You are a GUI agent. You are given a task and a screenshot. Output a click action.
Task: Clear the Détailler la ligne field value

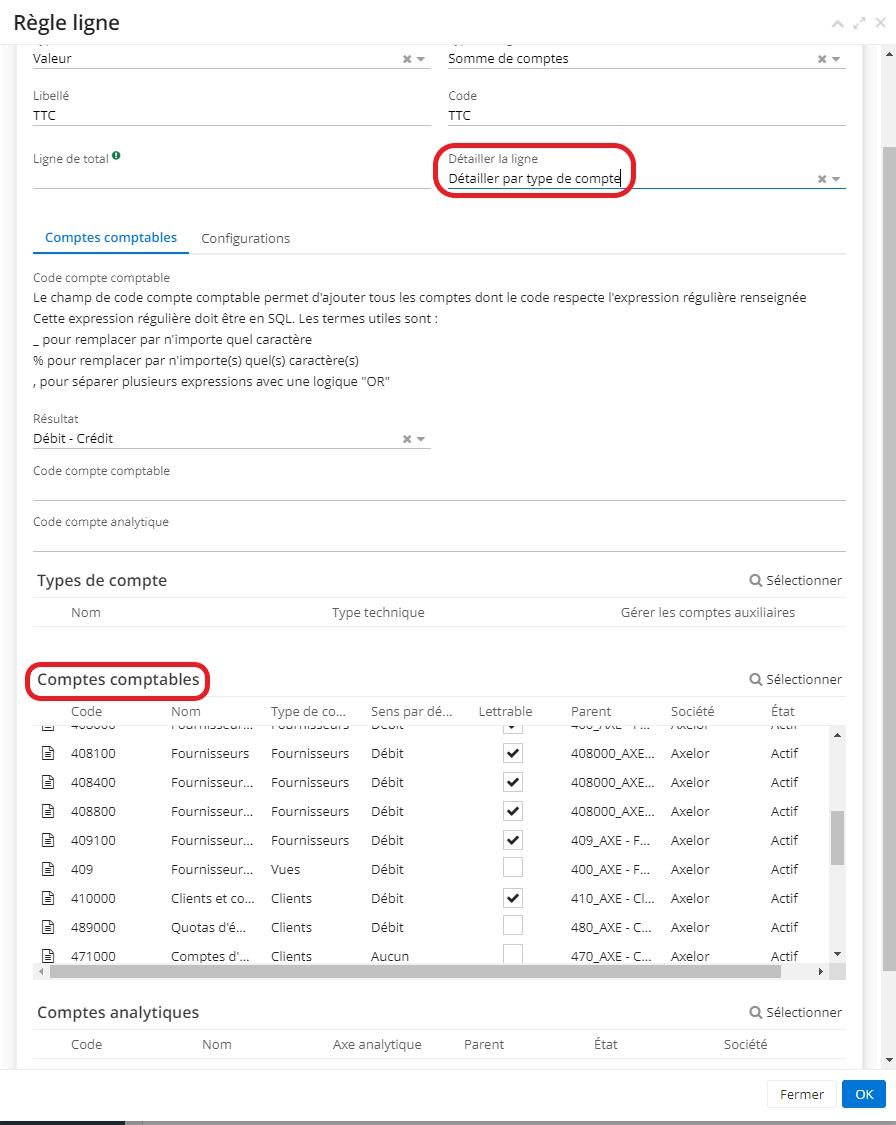pos(822,179)
